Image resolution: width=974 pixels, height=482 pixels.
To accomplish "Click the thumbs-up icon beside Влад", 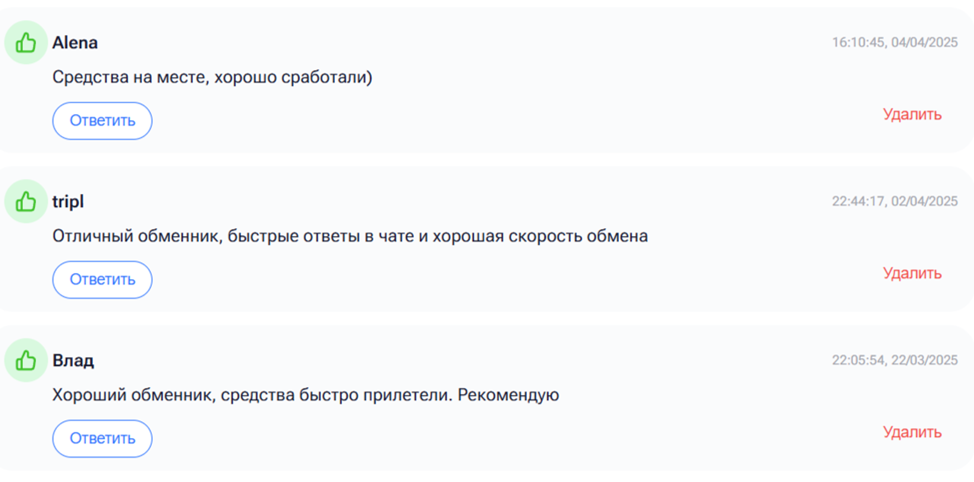I will pos(26,360).
